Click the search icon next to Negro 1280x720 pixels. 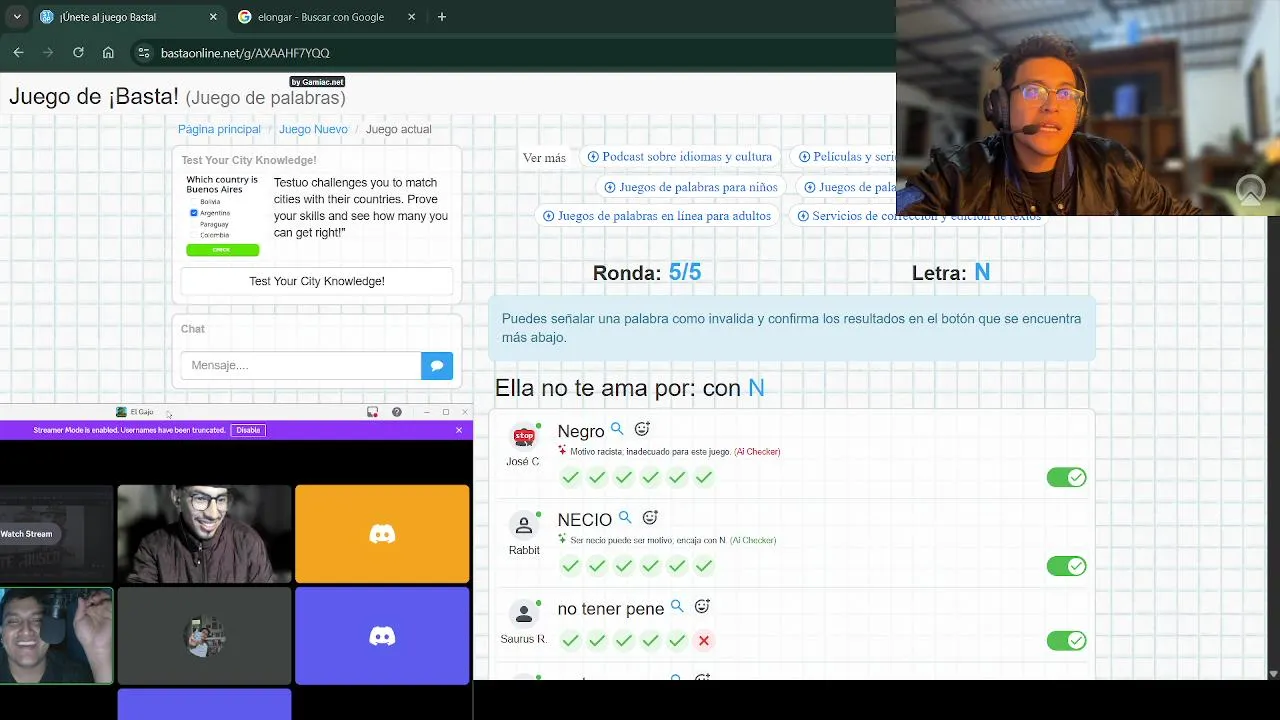pos(617,429)
